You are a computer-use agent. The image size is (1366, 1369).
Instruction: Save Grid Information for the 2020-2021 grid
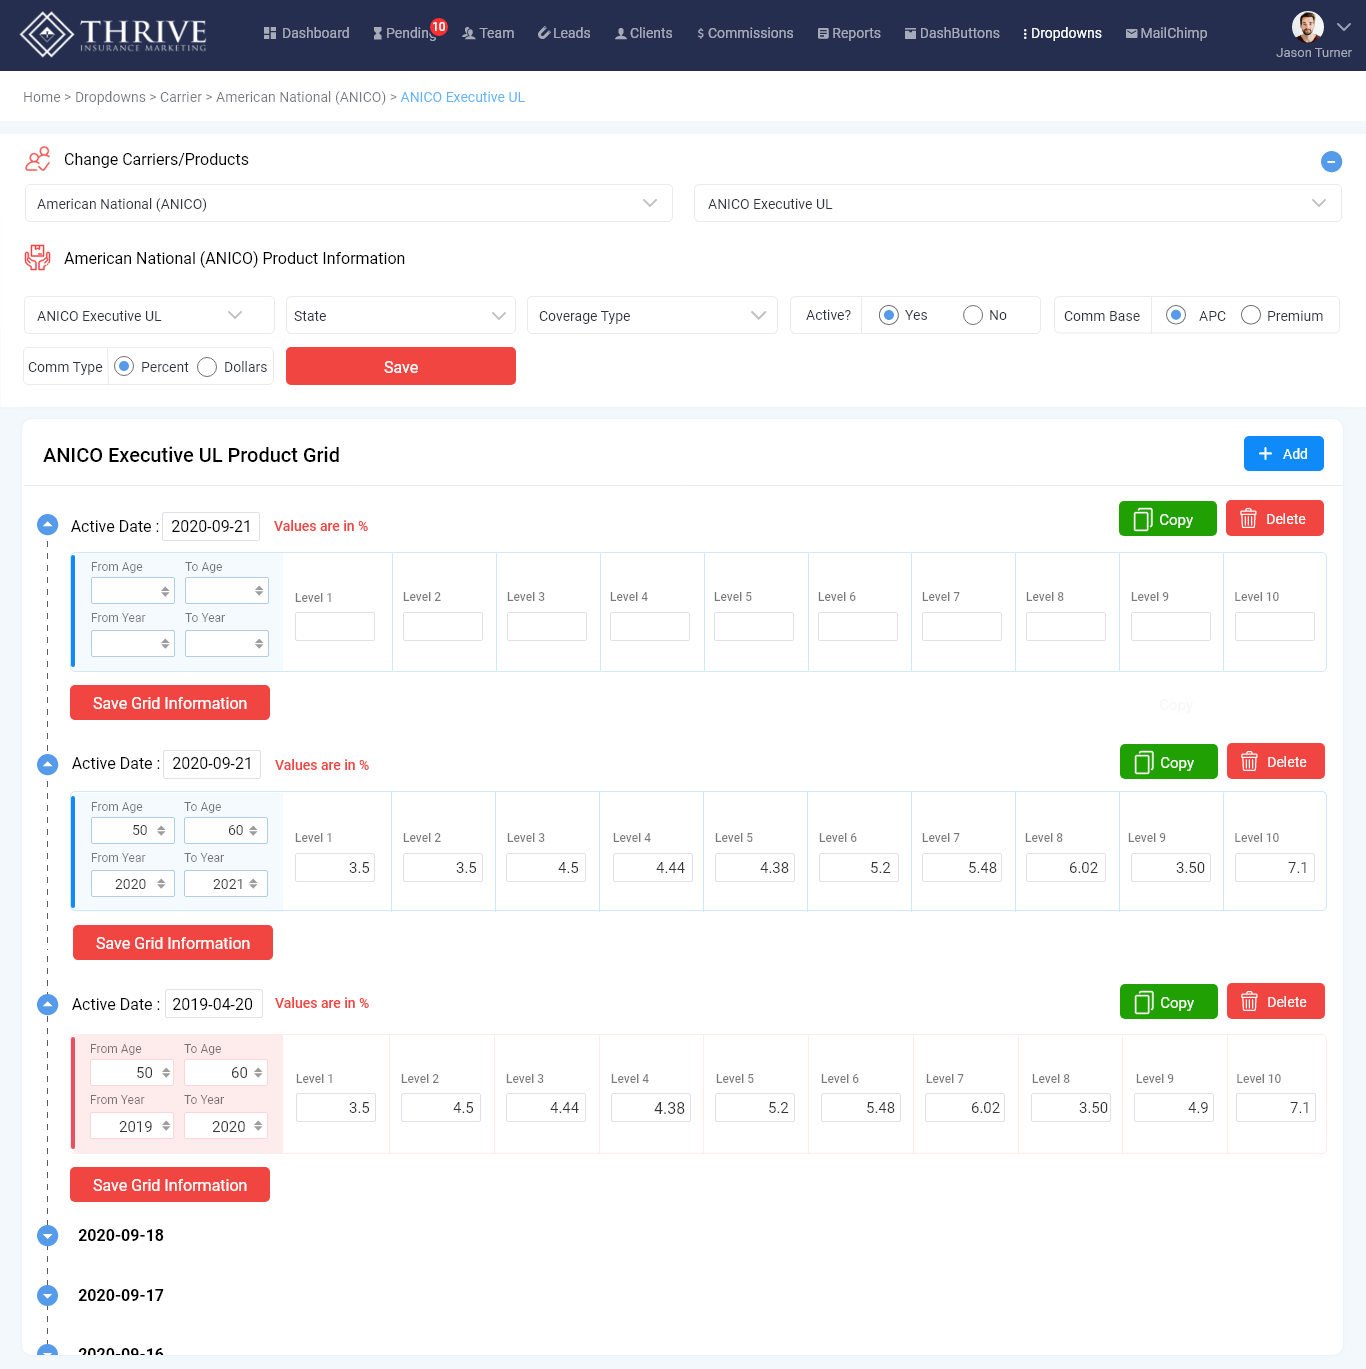173,942
